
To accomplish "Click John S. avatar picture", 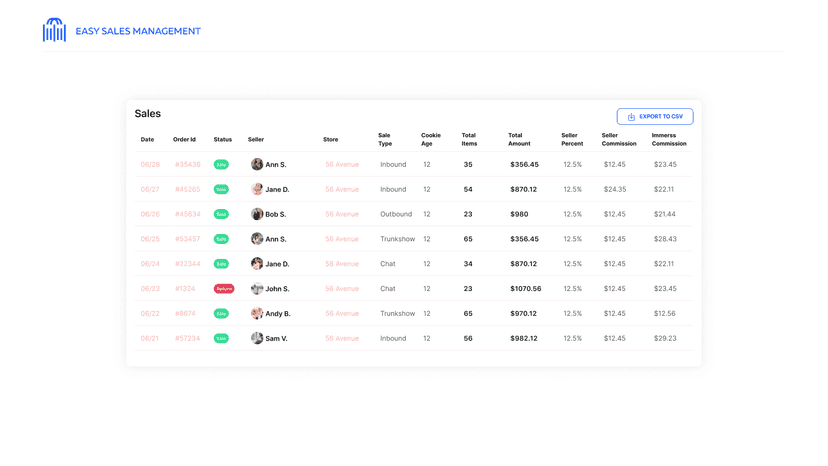I will coord(257,288).
